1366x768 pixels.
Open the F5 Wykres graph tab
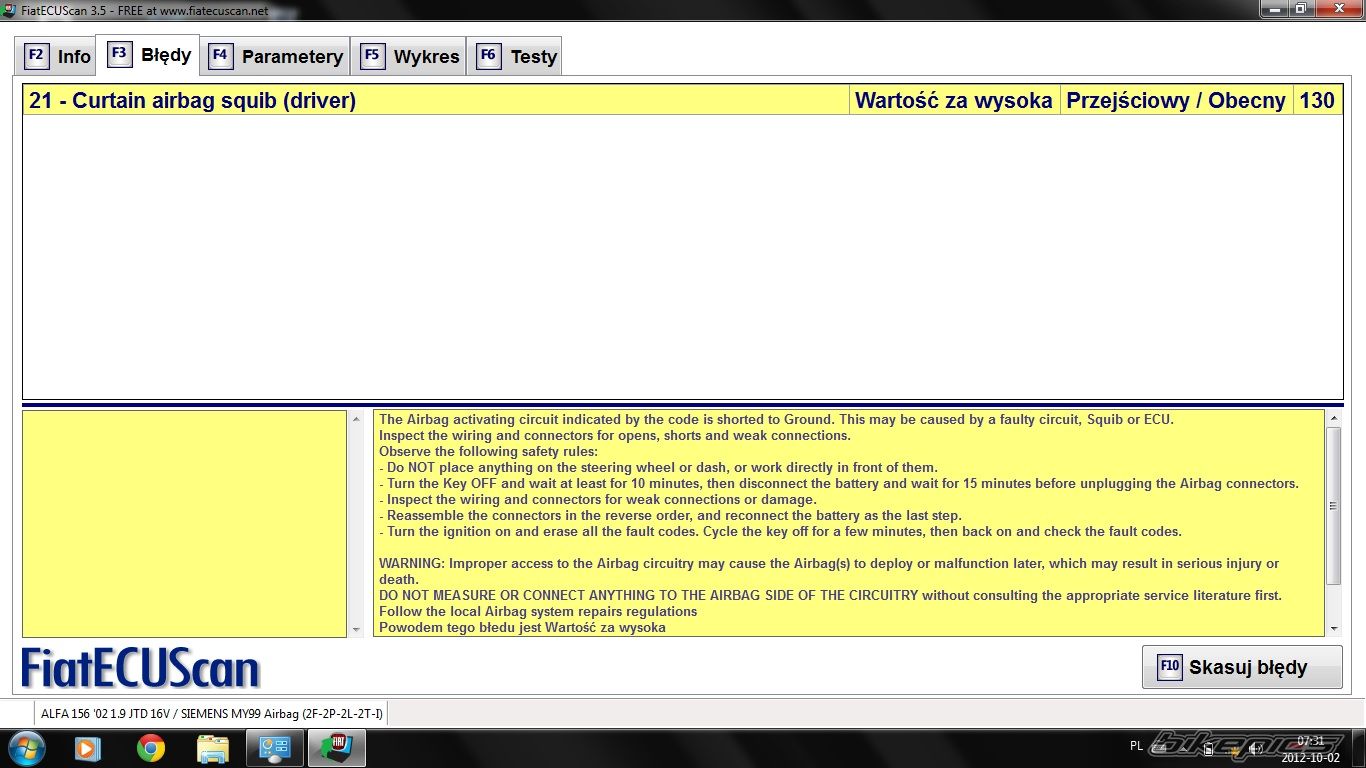coord(412,56)
